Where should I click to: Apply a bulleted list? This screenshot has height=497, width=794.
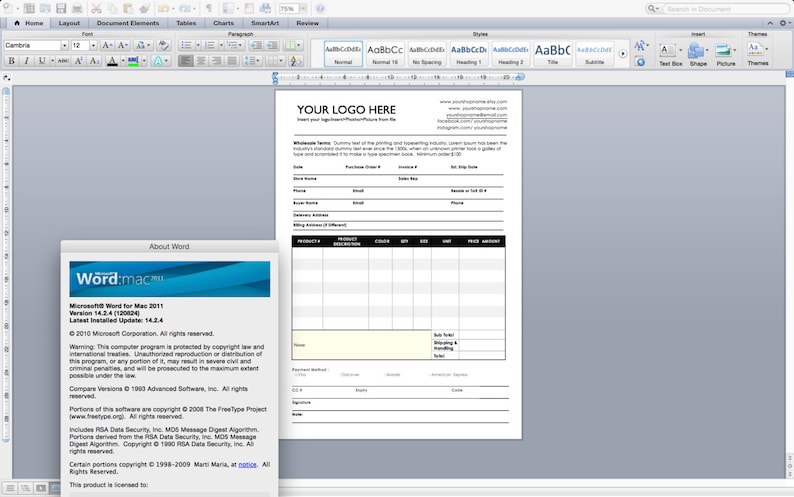point(186,45)
